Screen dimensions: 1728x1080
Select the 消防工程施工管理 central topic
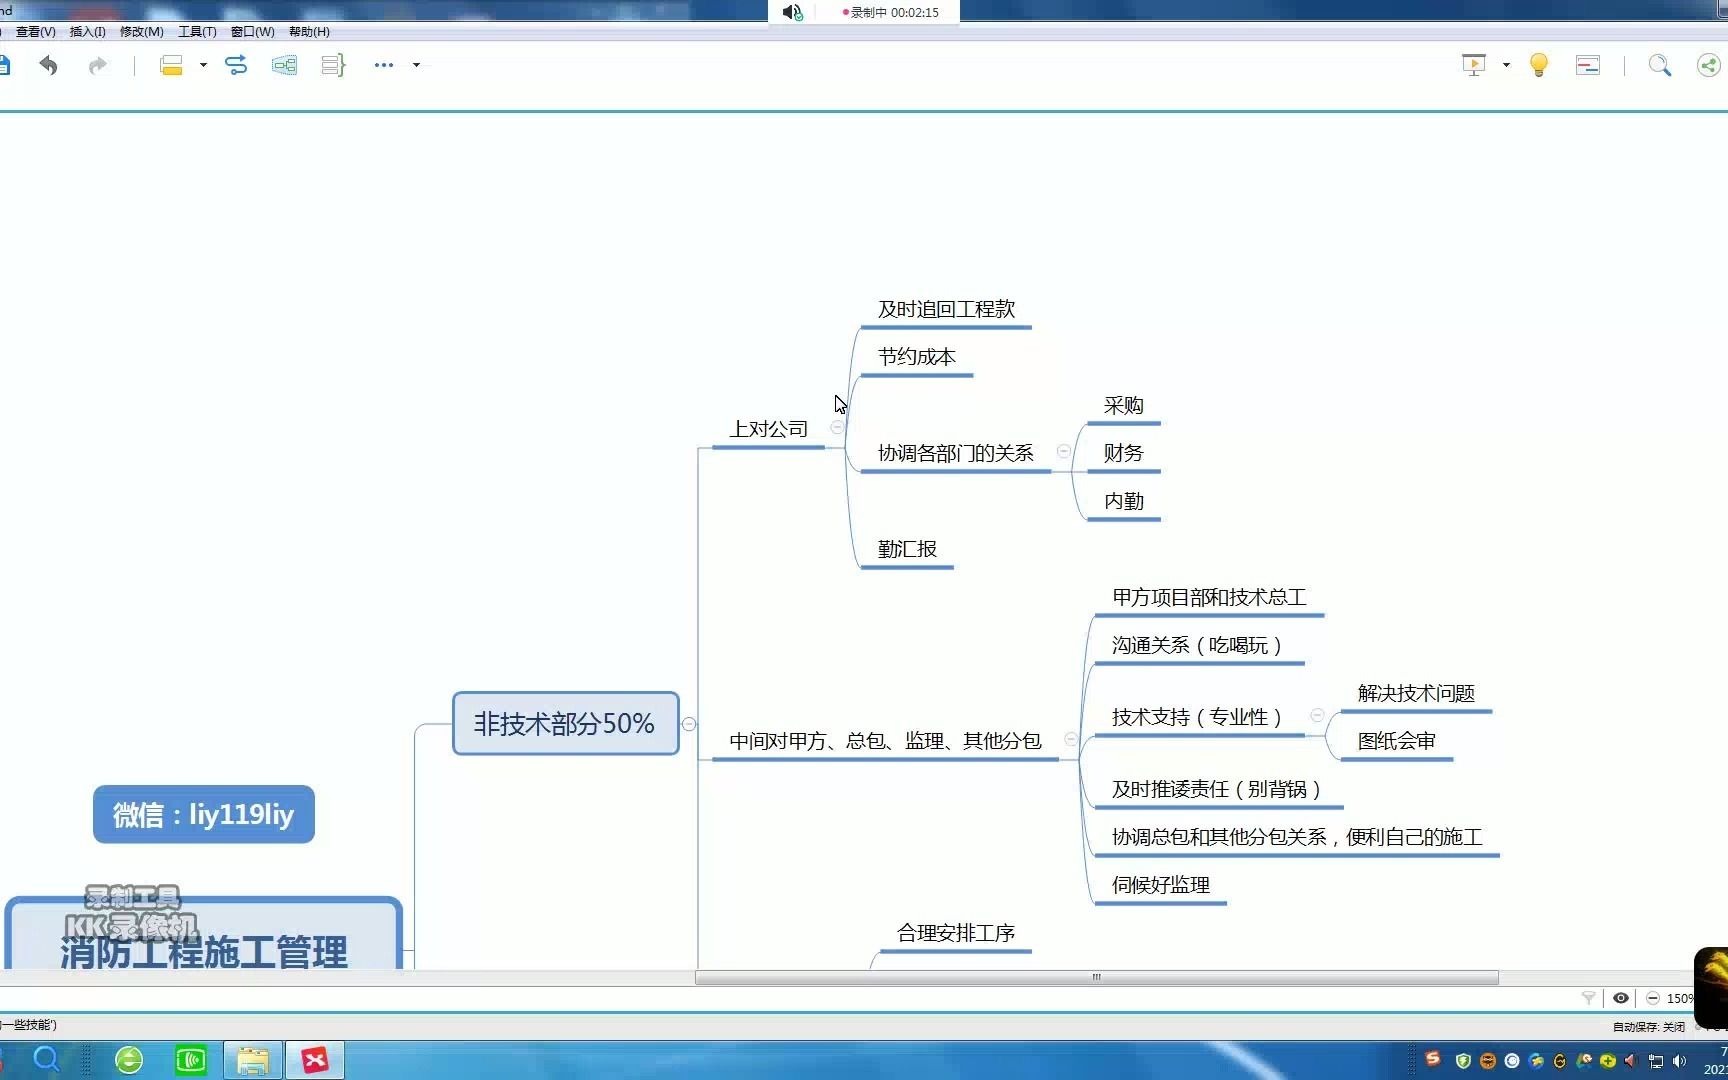(204, 935)
